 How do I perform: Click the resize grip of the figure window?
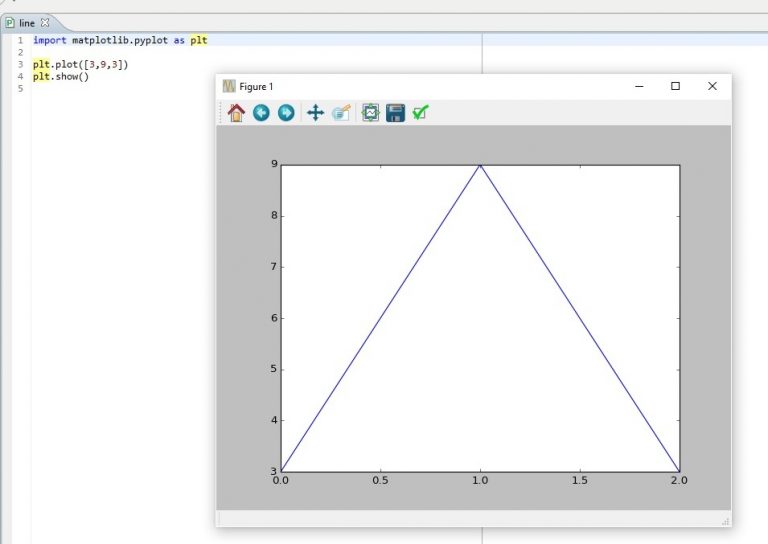(725, 521)
